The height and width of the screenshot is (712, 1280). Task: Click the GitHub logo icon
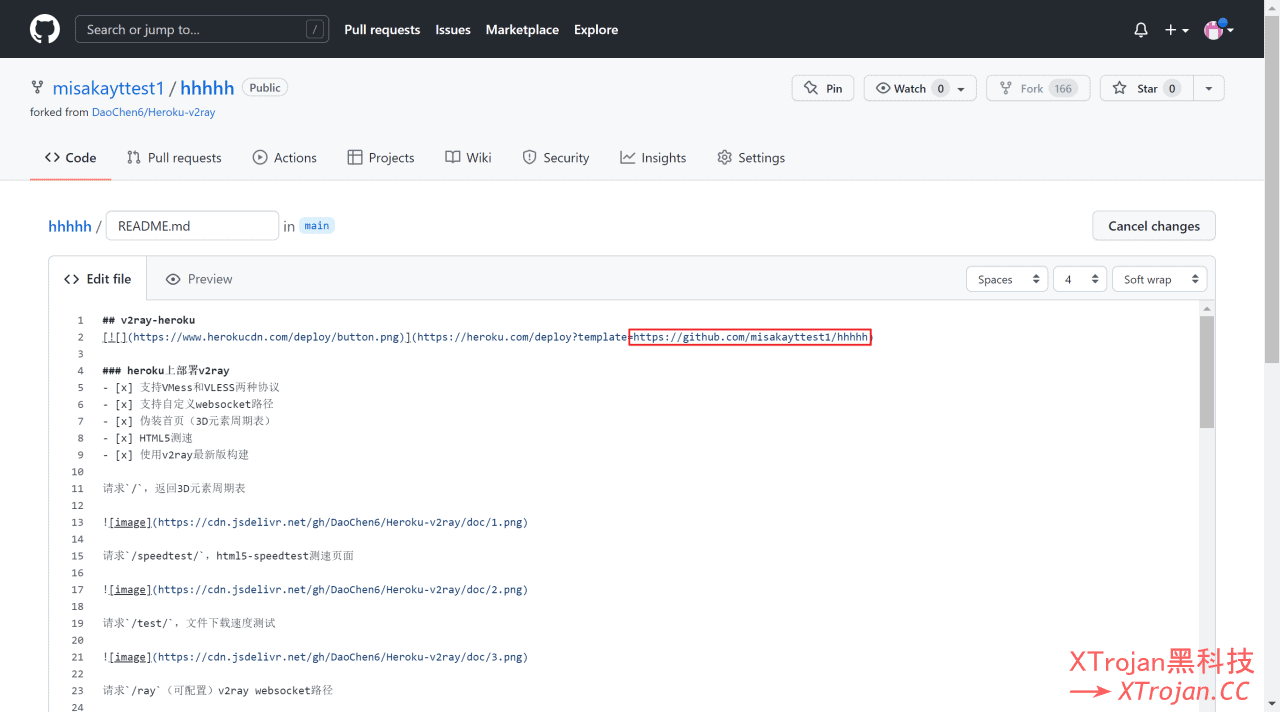(45, 29)
